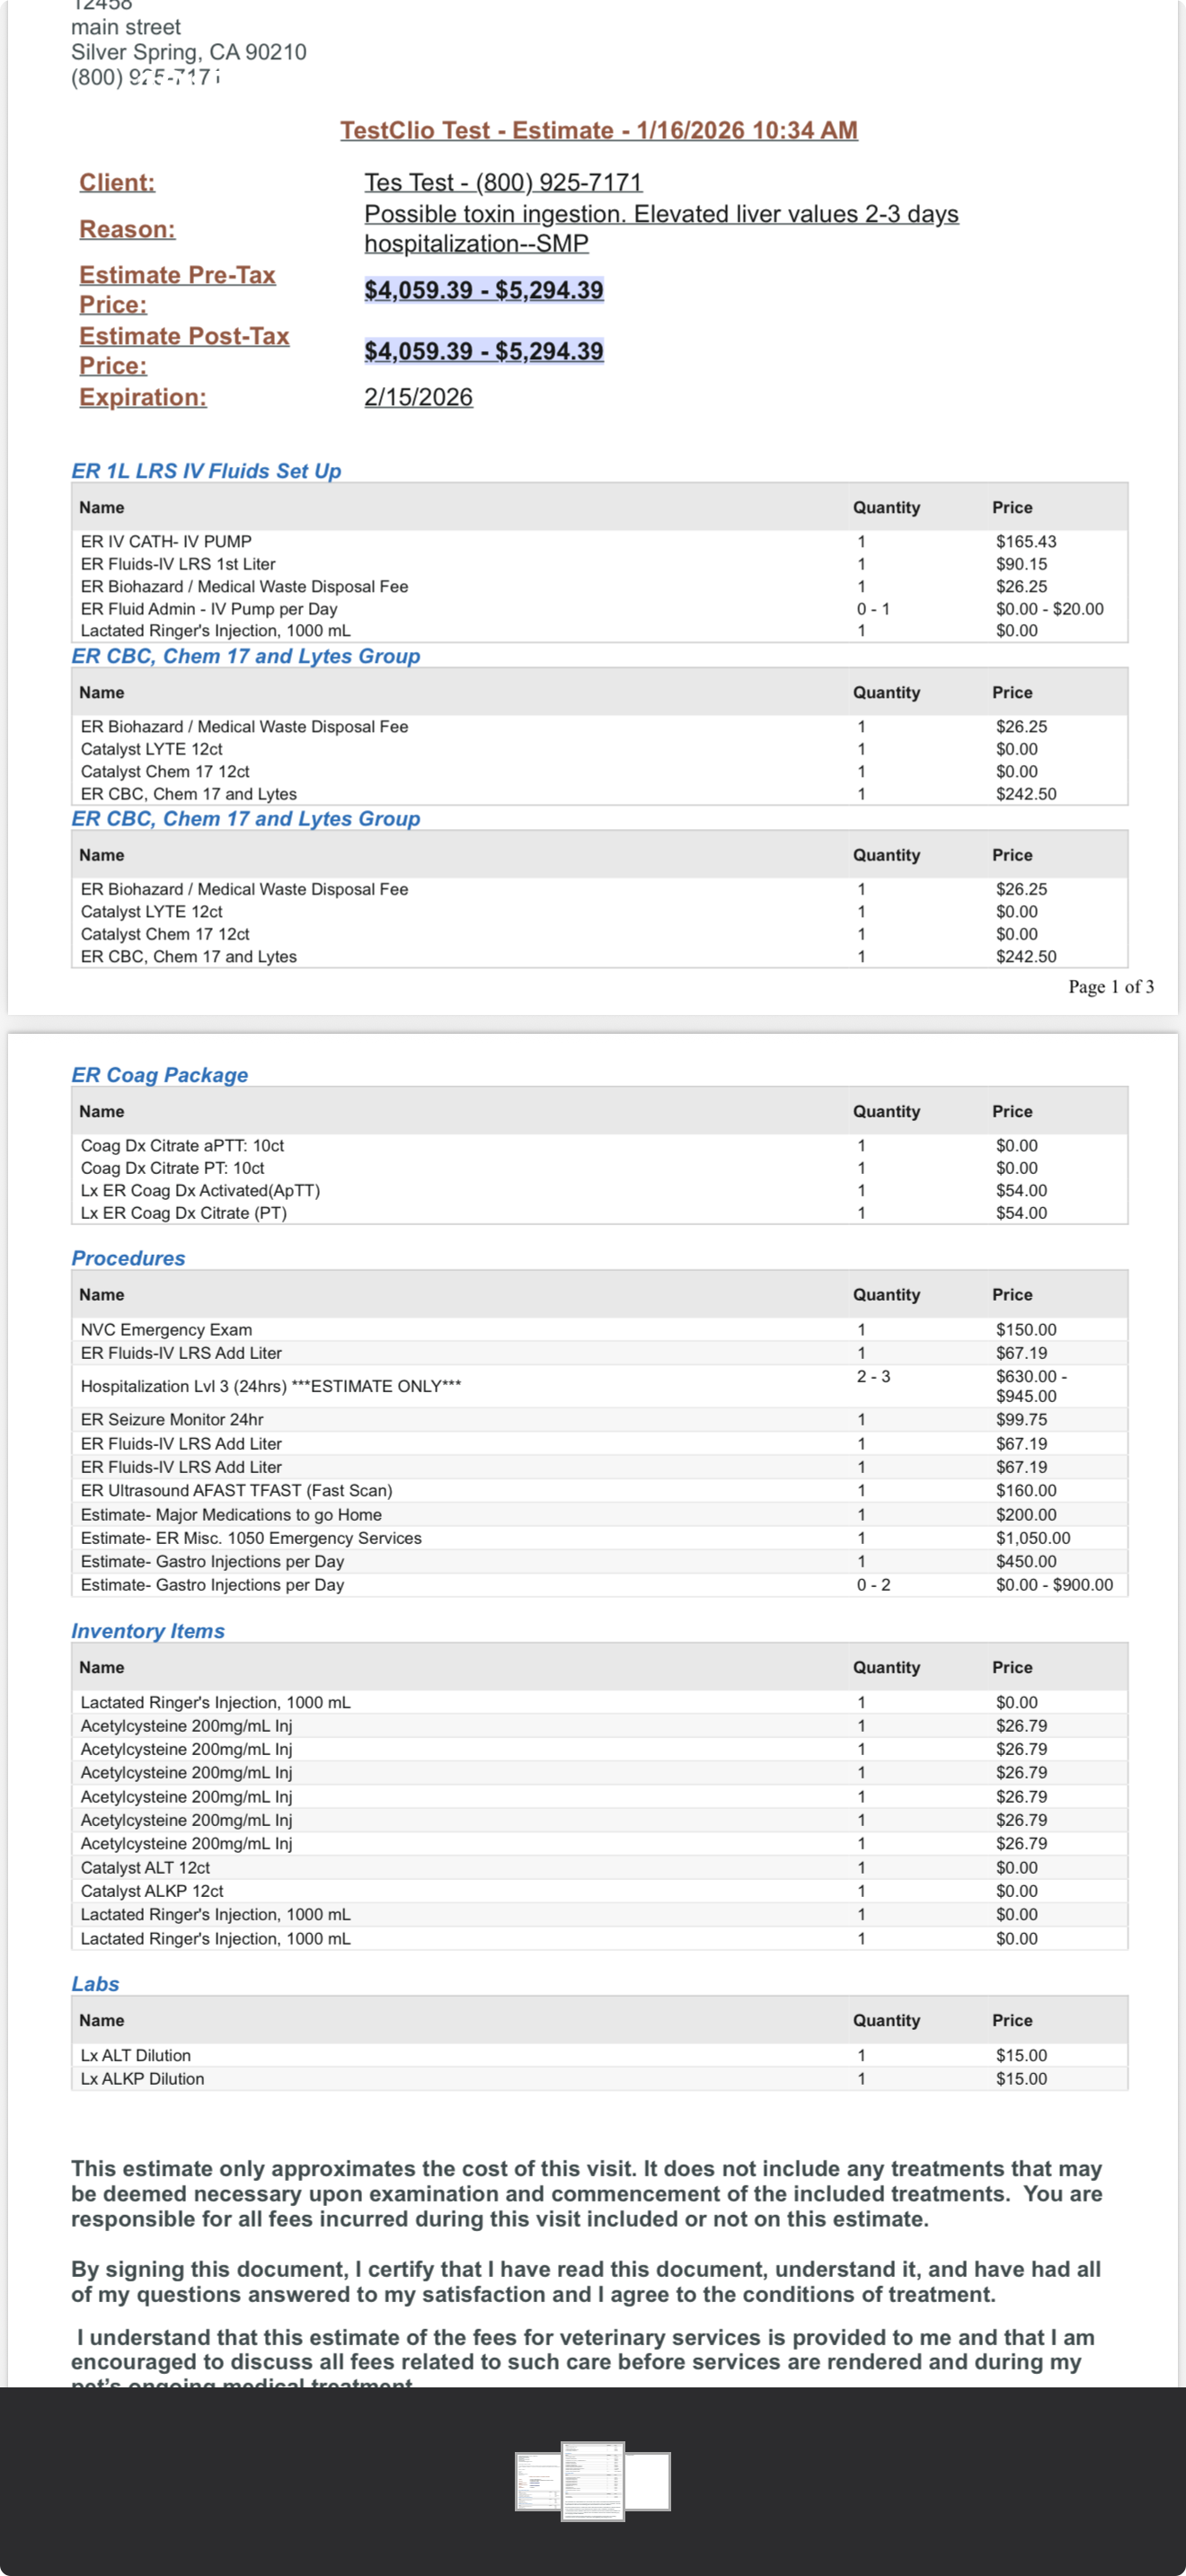The image size is (1186, 2576).
Task: Open the page 1 thumbnail
Action: point(537,2481)
